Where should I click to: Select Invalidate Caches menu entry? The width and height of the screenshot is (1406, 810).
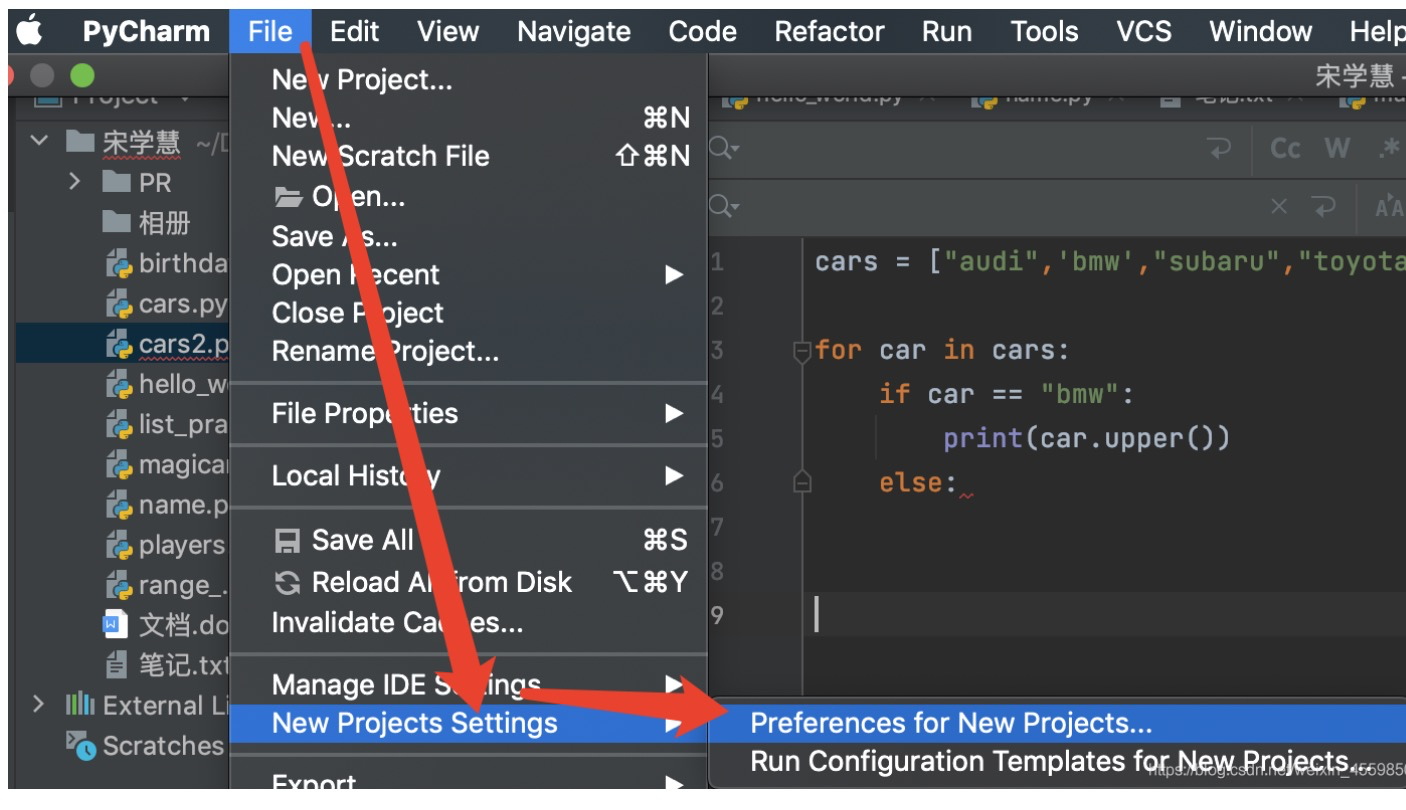pos(397,623)
